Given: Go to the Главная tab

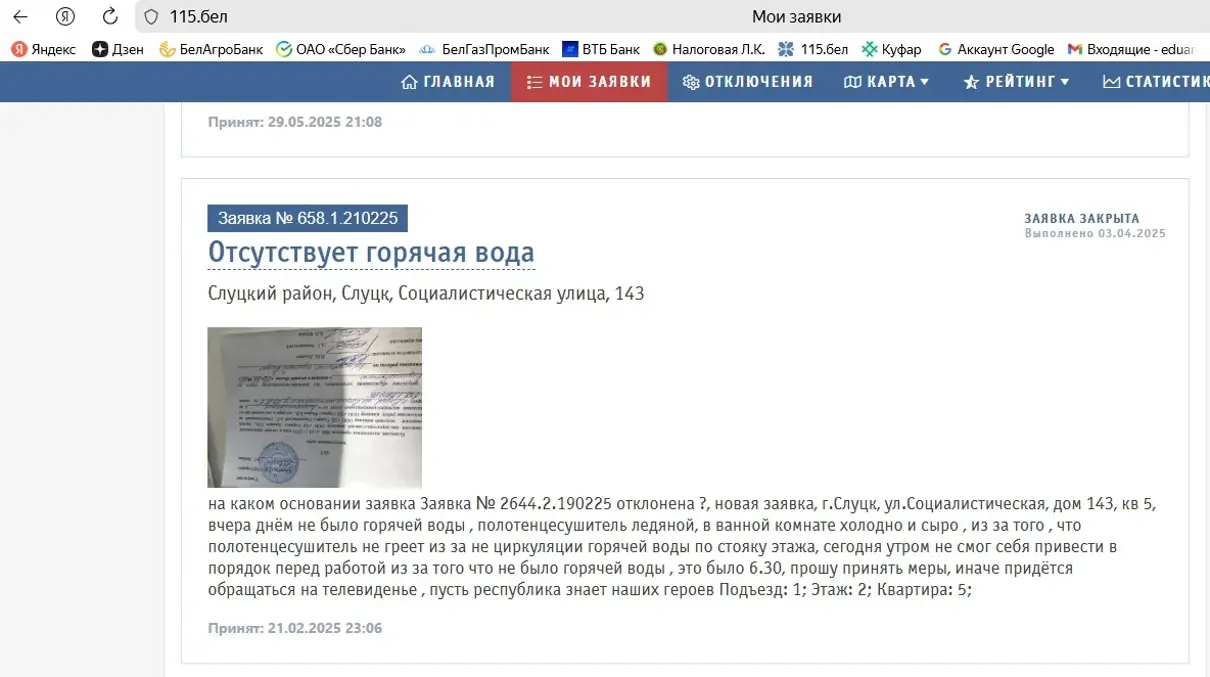Looking at the screenshot, I should [448, 82].
